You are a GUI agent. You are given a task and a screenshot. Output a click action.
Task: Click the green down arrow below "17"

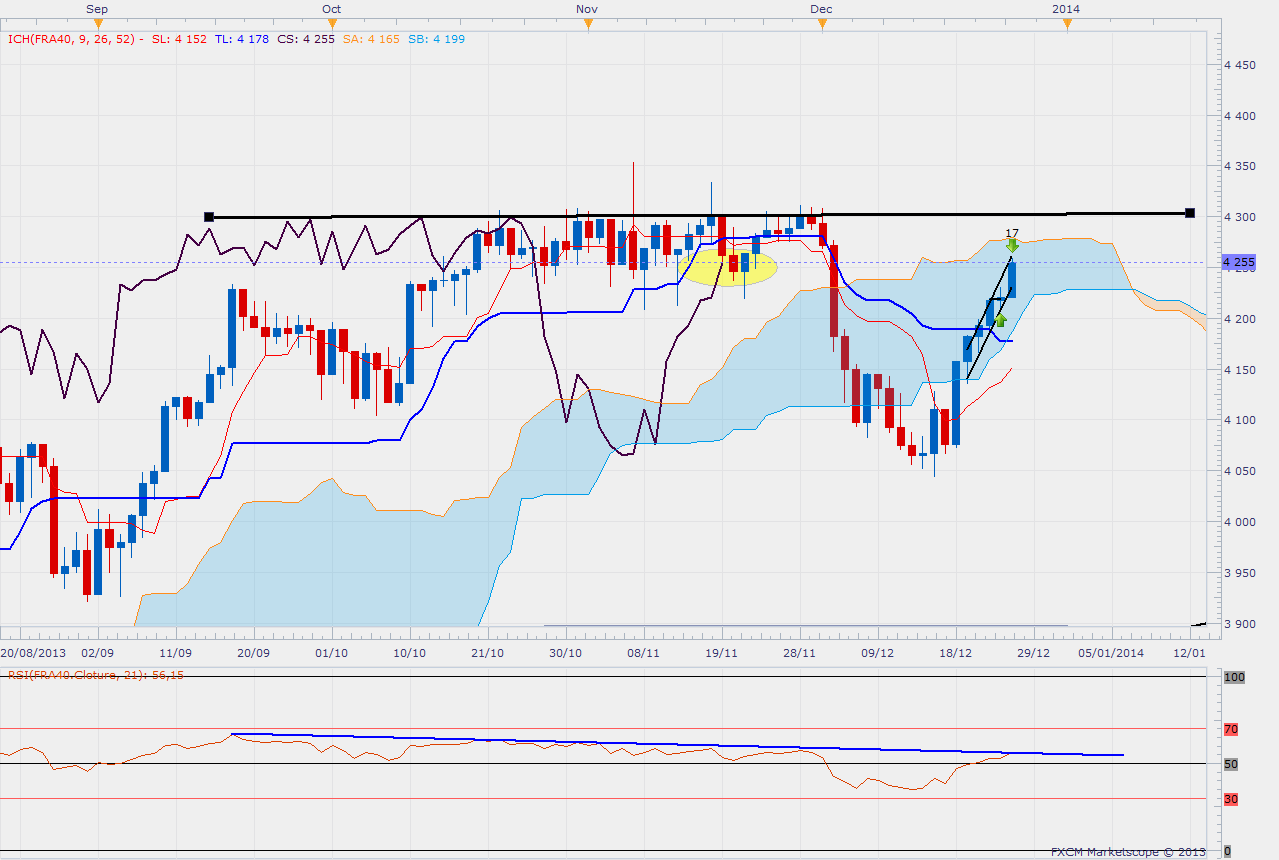(1012, 246)
